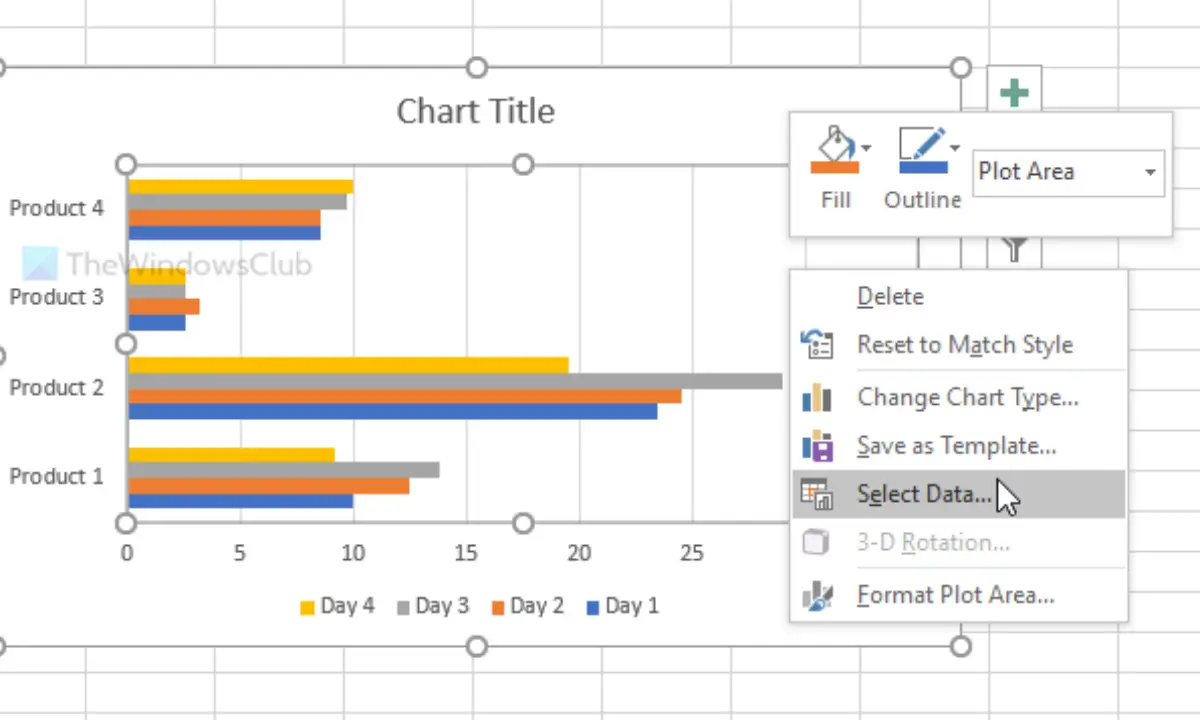Image resolution: width=1200 pixels, height=720 pixels.
Task: Click the Format Plot Area icon
Action: 817,596
